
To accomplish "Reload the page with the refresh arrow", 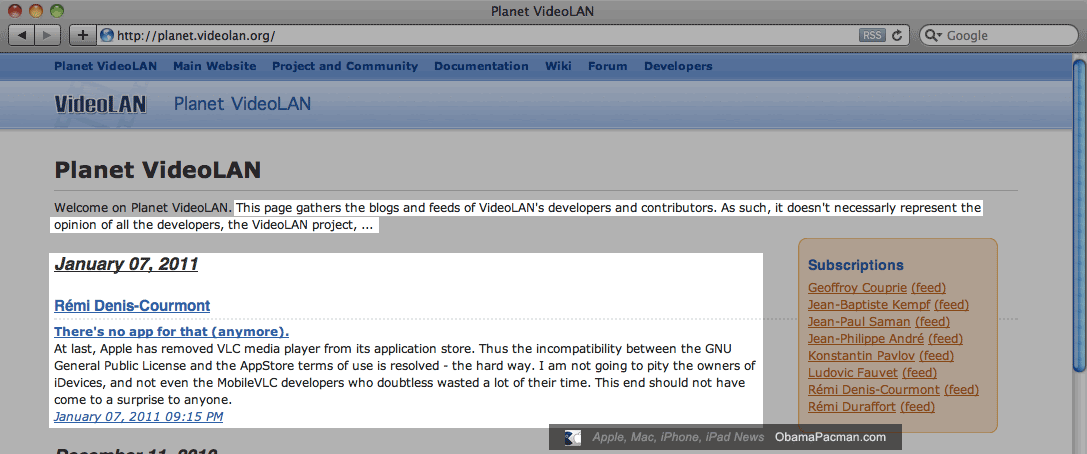I will (x=897, y=35).
